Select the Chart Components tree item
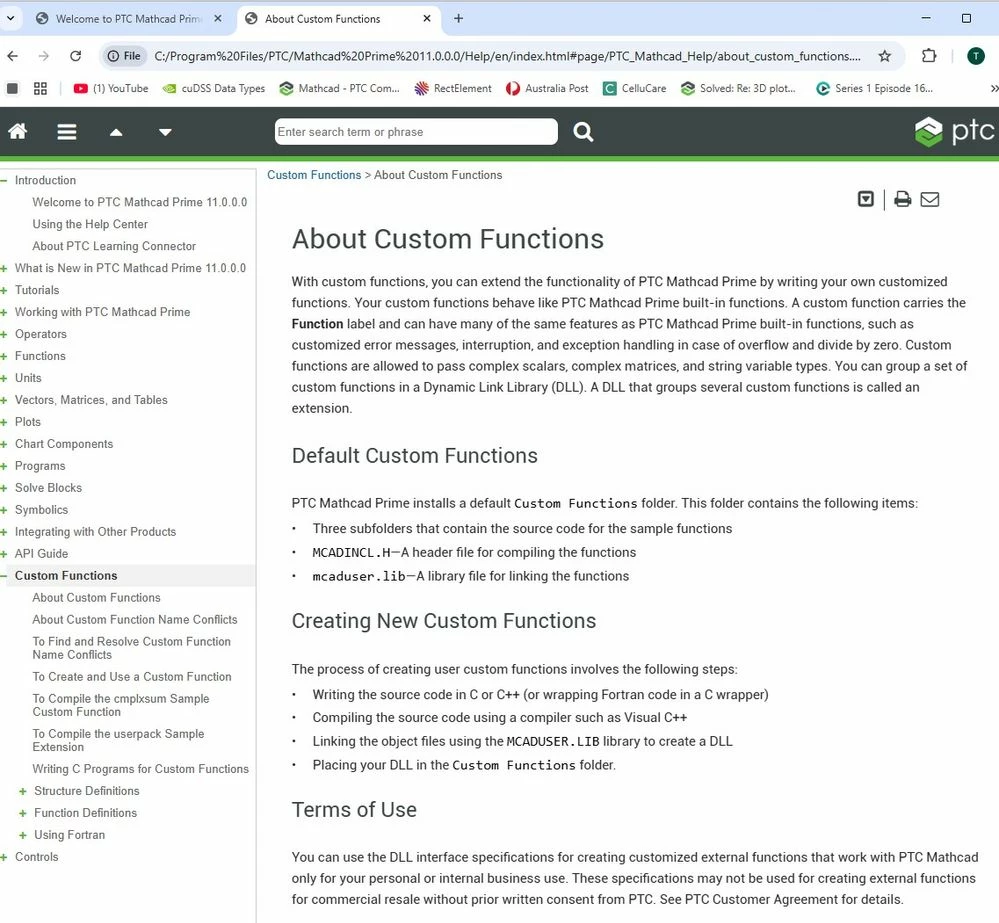 click(64, 444)
